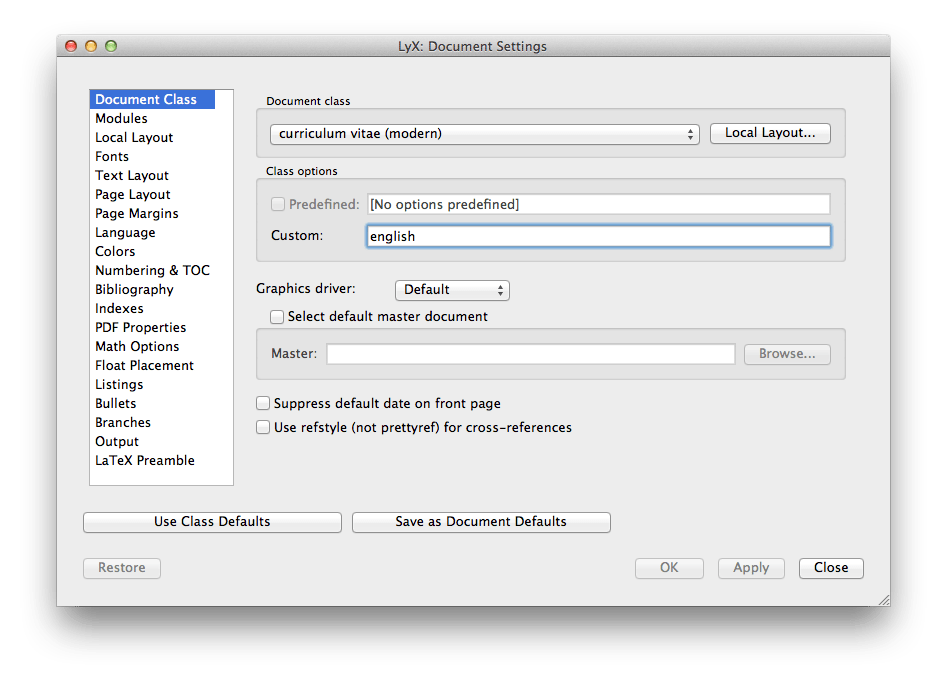
Task: Click the Close button at bottom right
Action: pyautogui.click(x=831, y=568)
